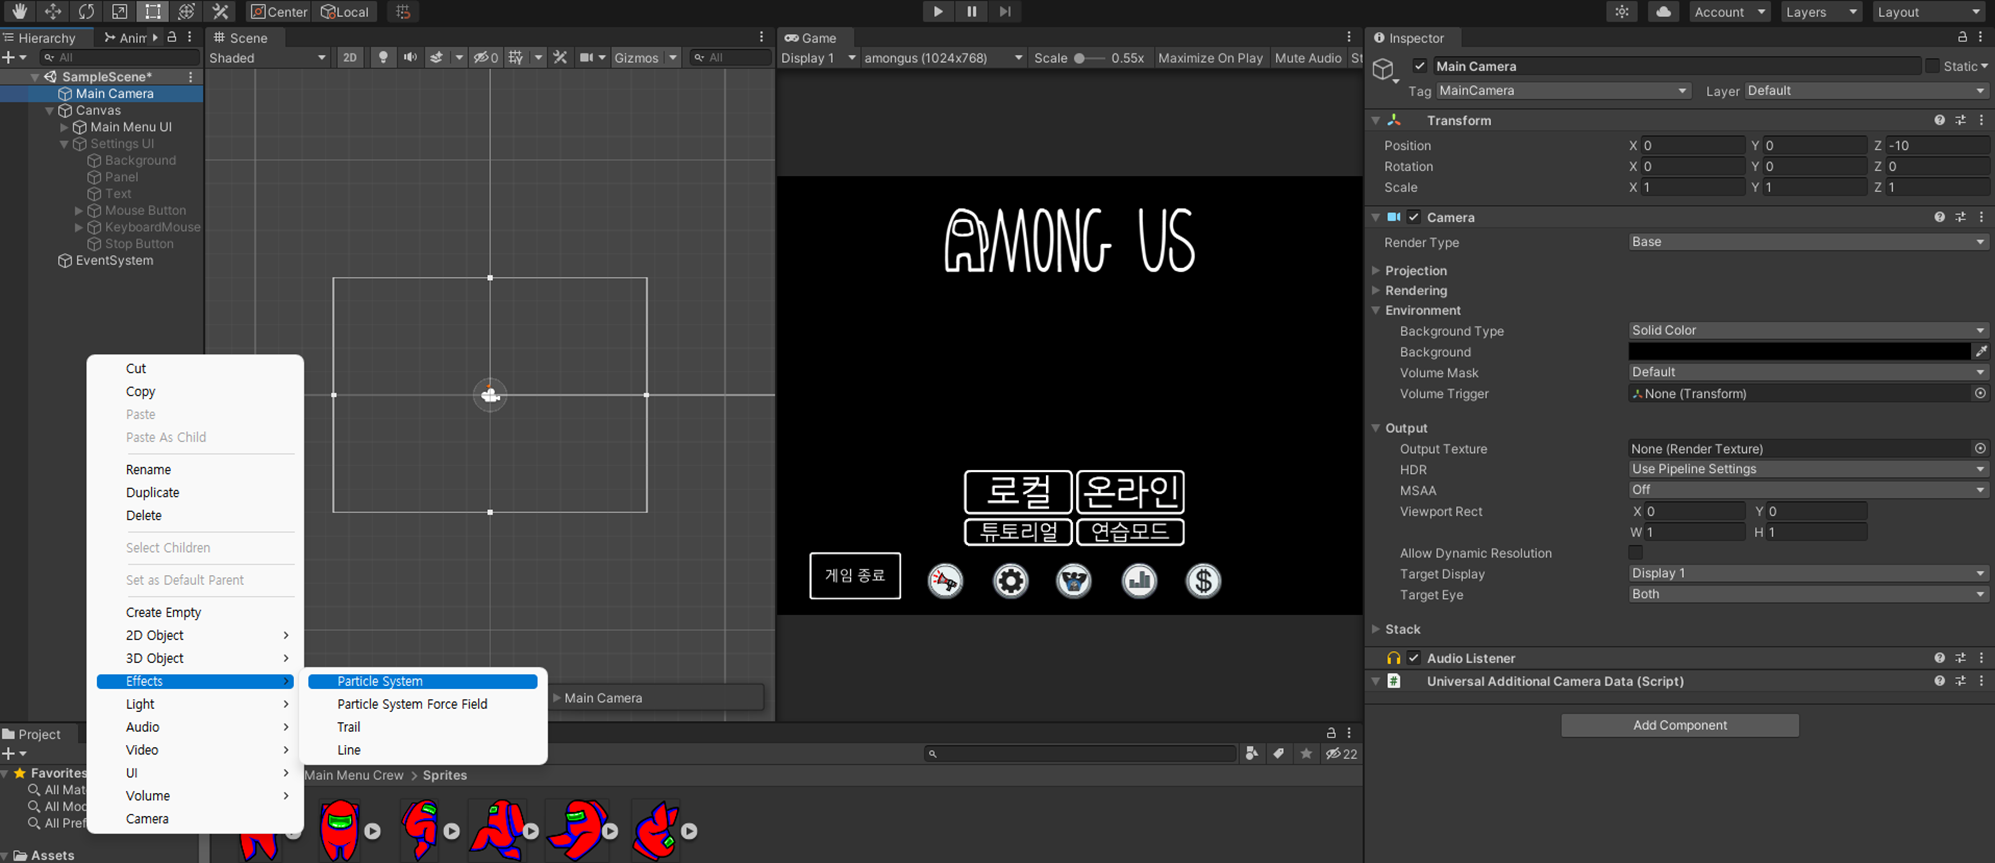Select Duplicate in context menu
The image size is (1995, 863).
[x=195, y=492]
